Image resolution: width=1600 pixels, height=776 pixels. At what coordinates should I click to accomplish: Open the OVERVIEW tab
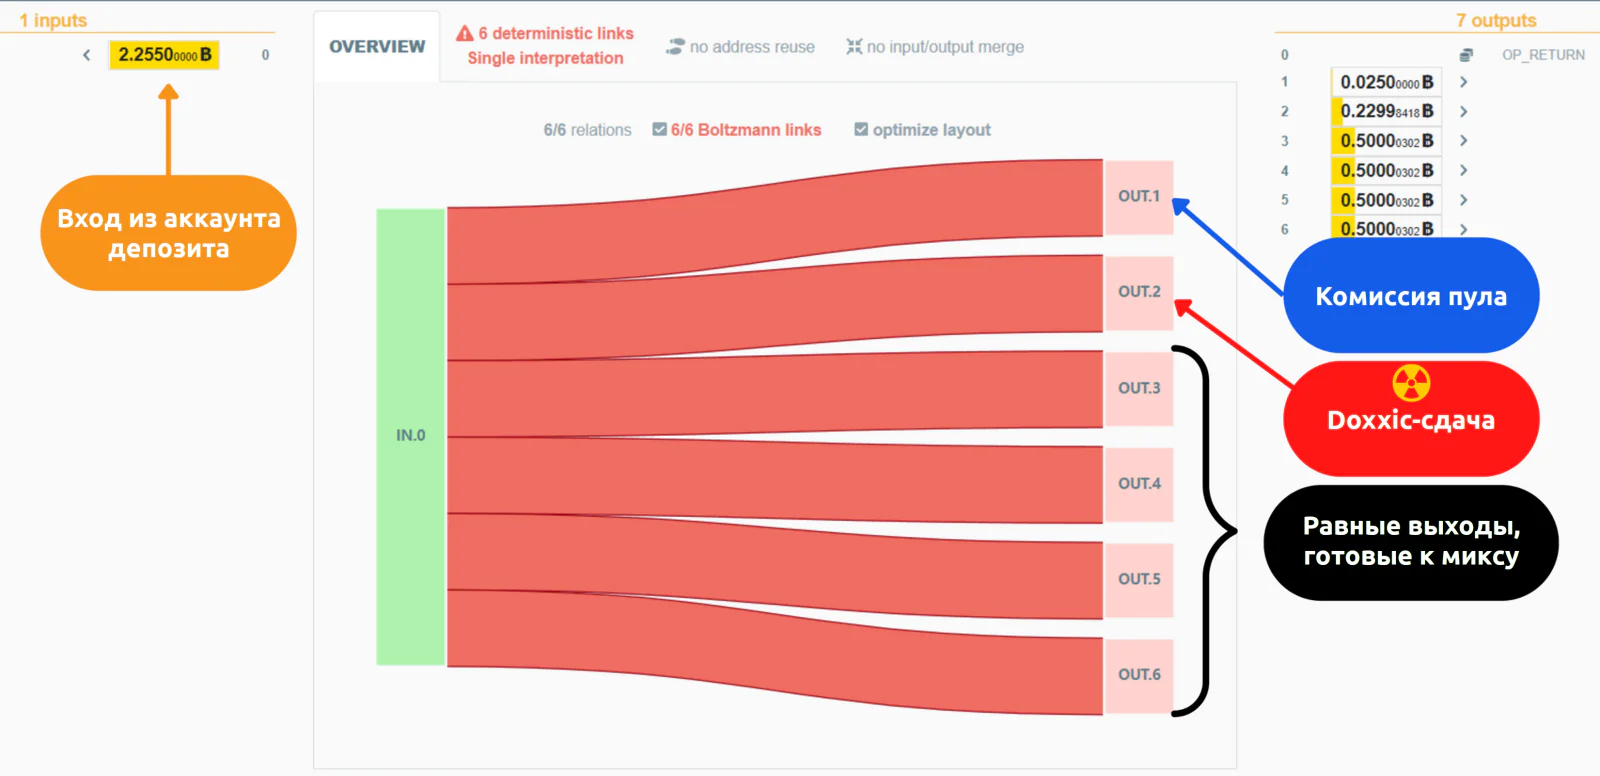(377, 46)
